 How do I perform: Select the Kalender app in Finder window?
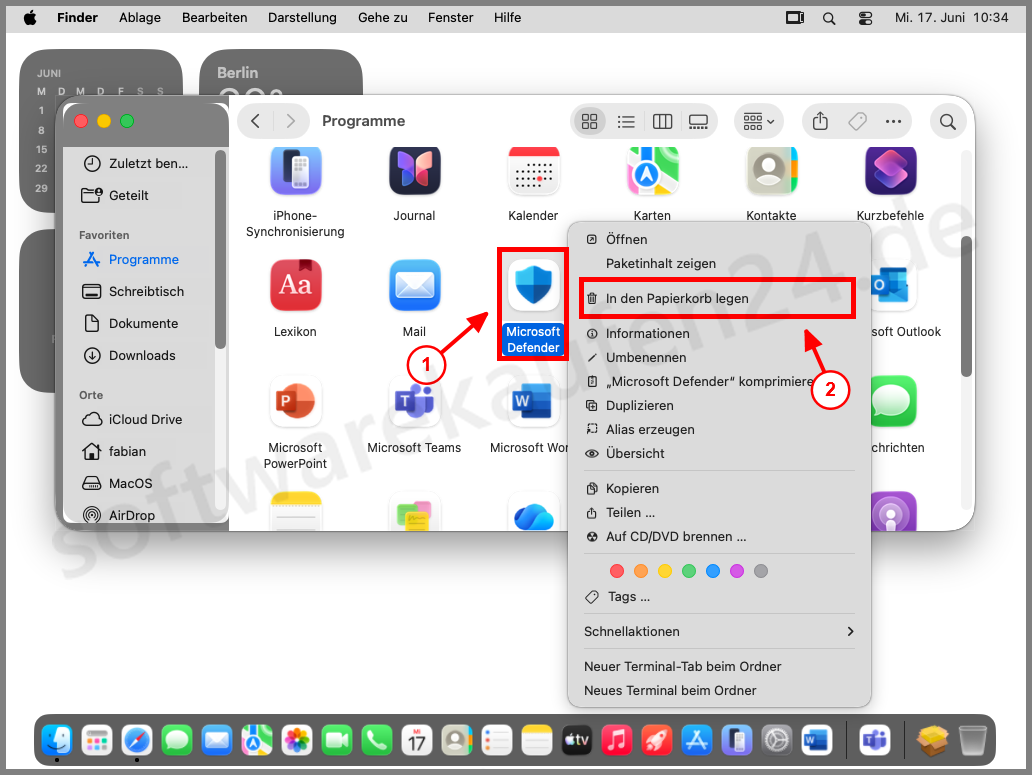coord(533,171)
